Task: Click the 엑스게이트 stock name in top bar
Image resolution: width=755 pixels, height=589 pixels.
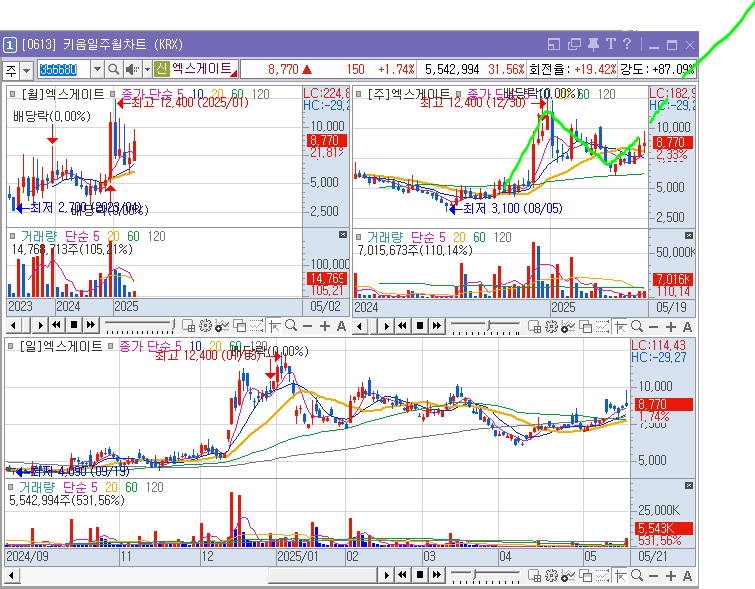Action: [x=202, y=69]
